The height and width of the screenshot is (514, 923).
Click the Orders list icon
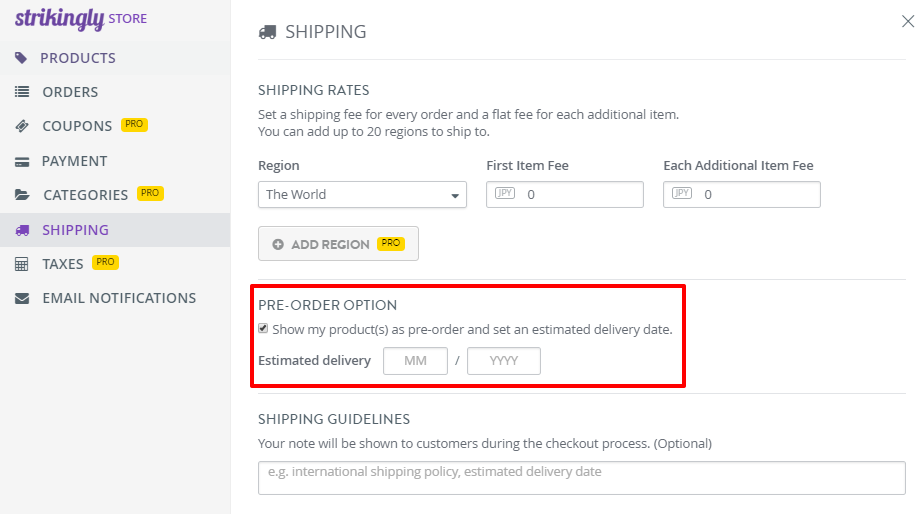tap(22, 92)
